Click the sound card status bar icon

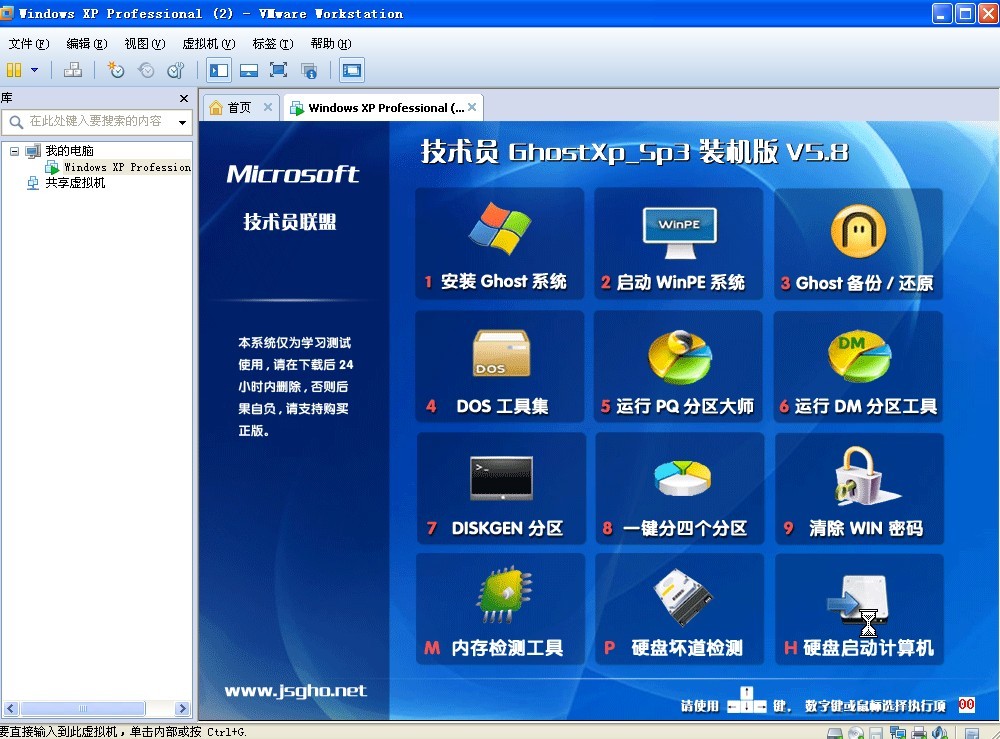point(940,733)
